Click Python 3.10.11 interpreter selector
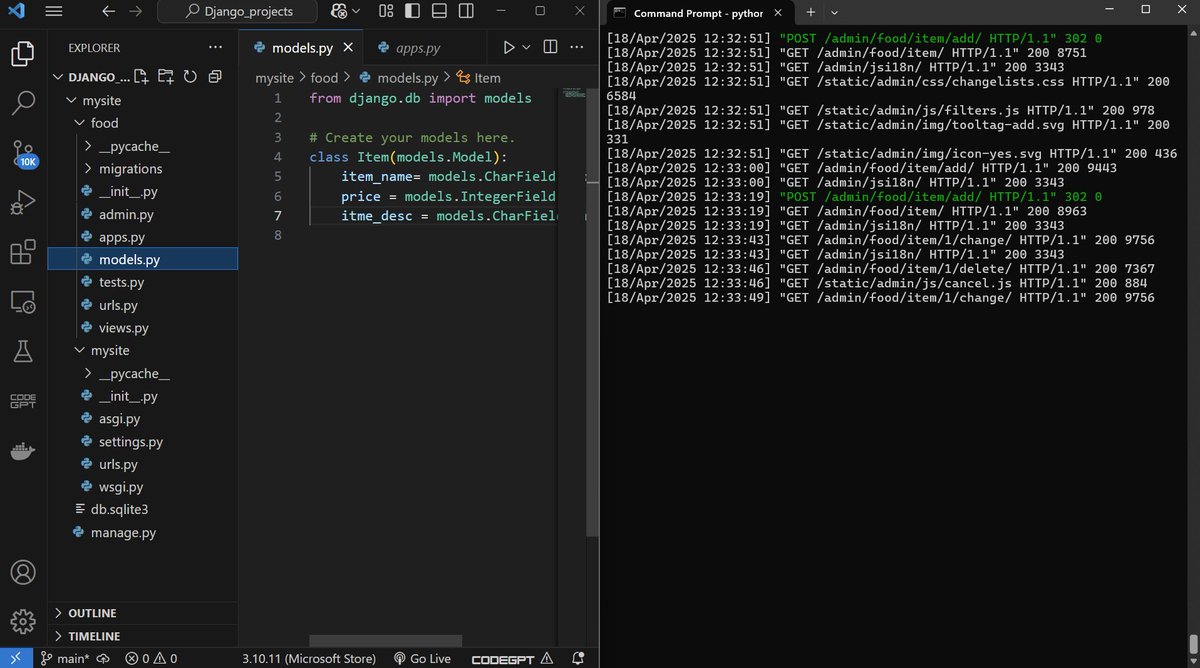 coord(309,658)
